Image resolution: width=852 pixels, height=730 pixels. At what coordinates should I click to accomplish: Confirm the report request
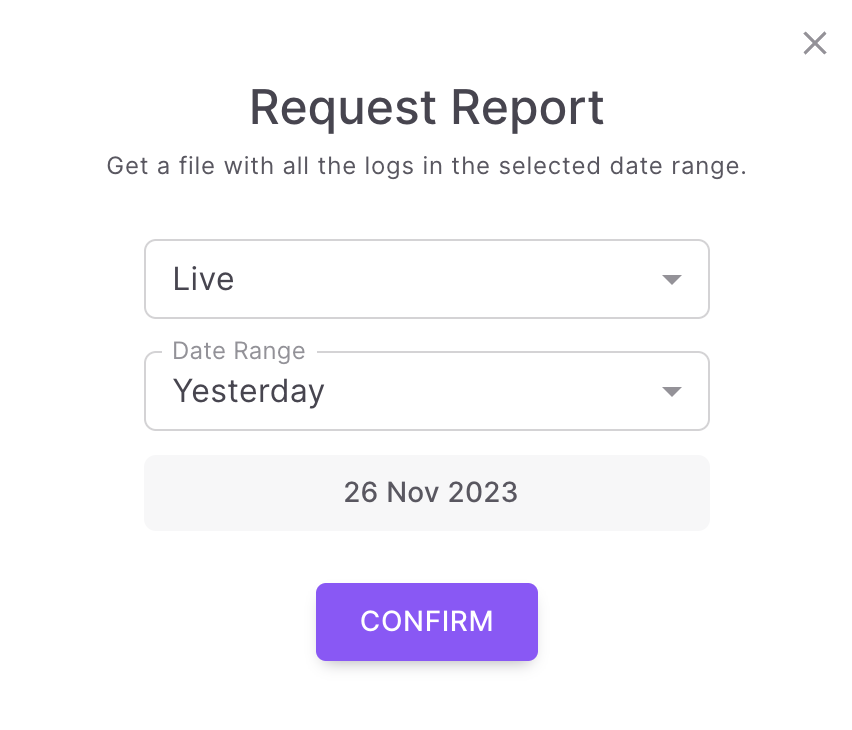[427, 622]
